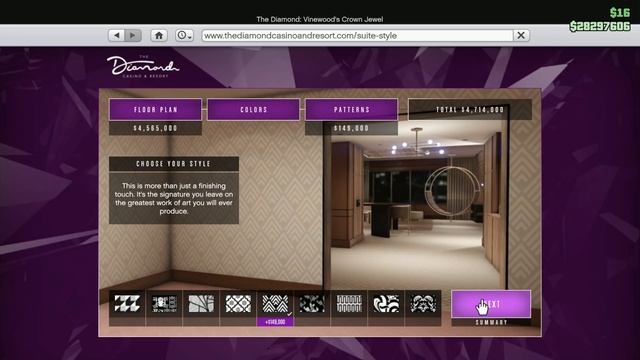Close the browser with the X button
The height and width of the screenshot is (360, 640).
tap(521, 36)
